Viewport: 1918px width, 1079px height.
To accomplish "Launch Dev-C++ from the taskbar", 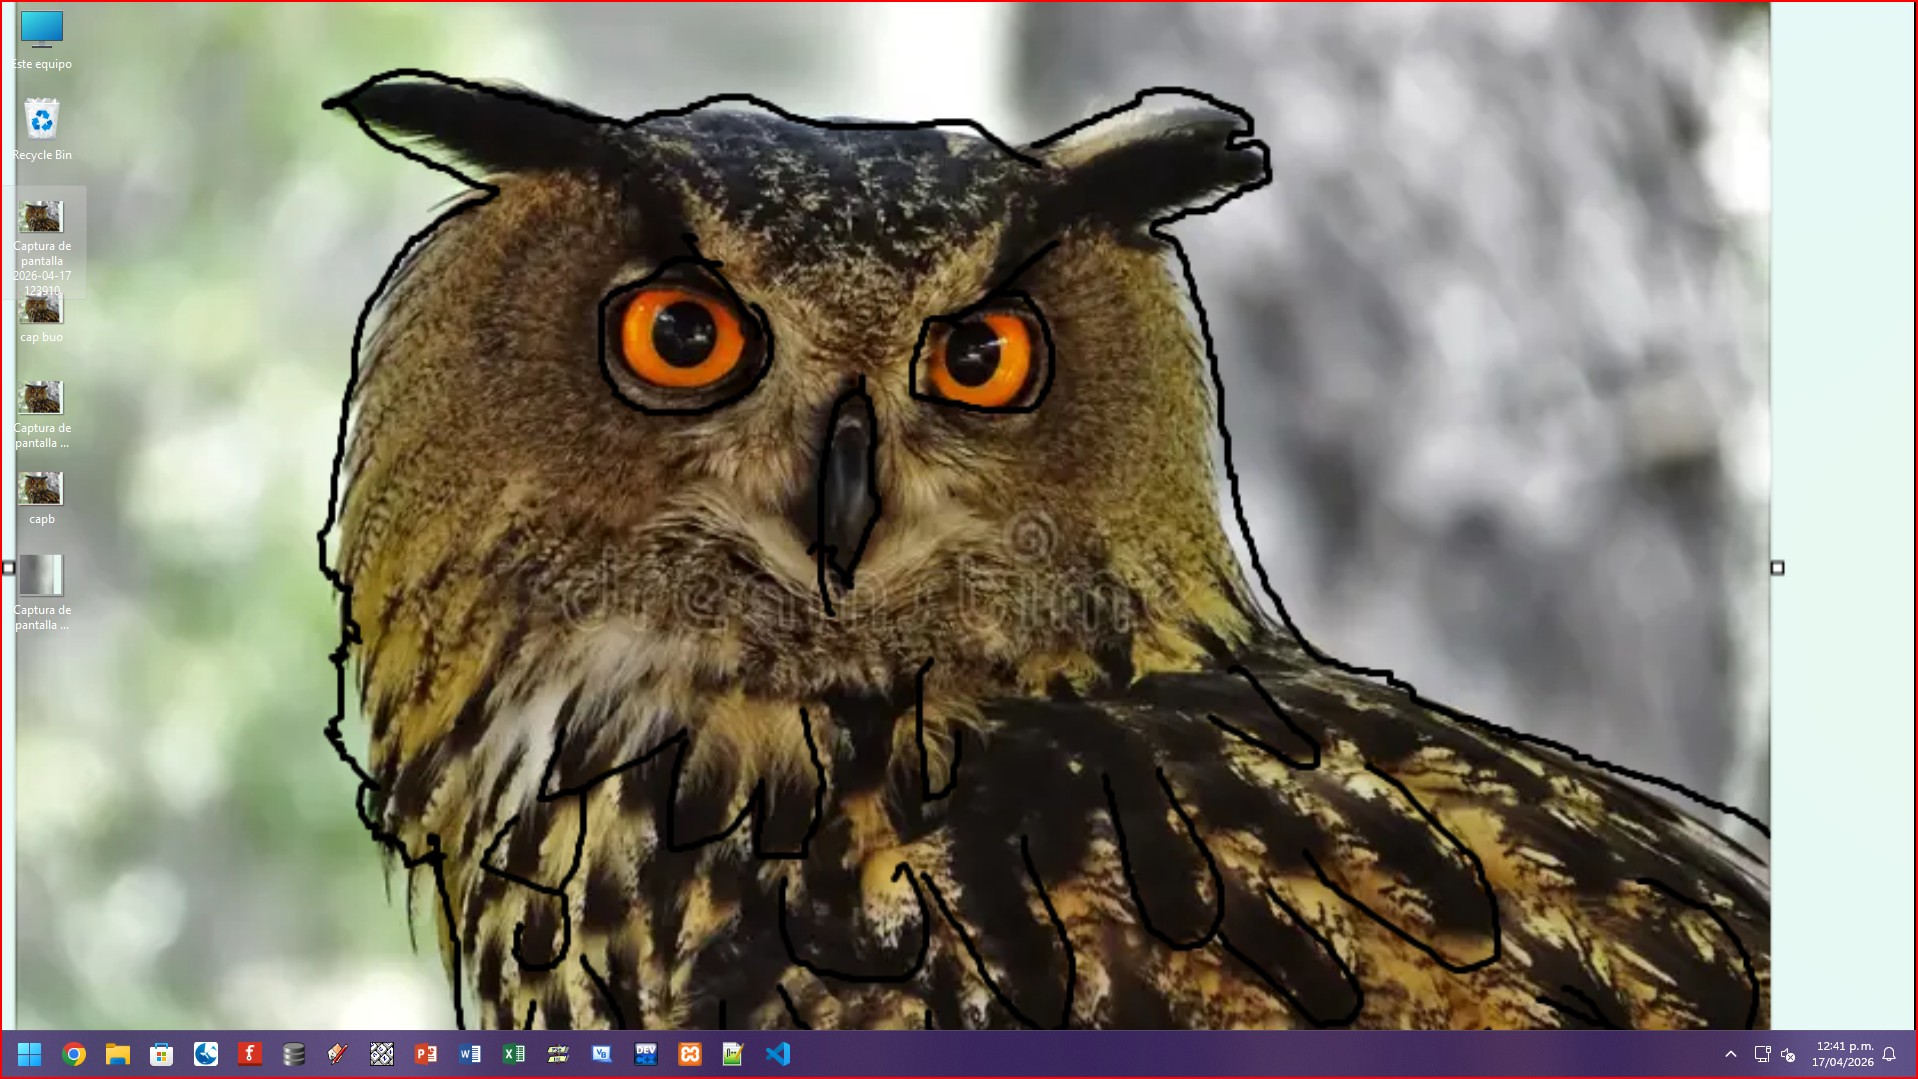I will click(646, 1054).
